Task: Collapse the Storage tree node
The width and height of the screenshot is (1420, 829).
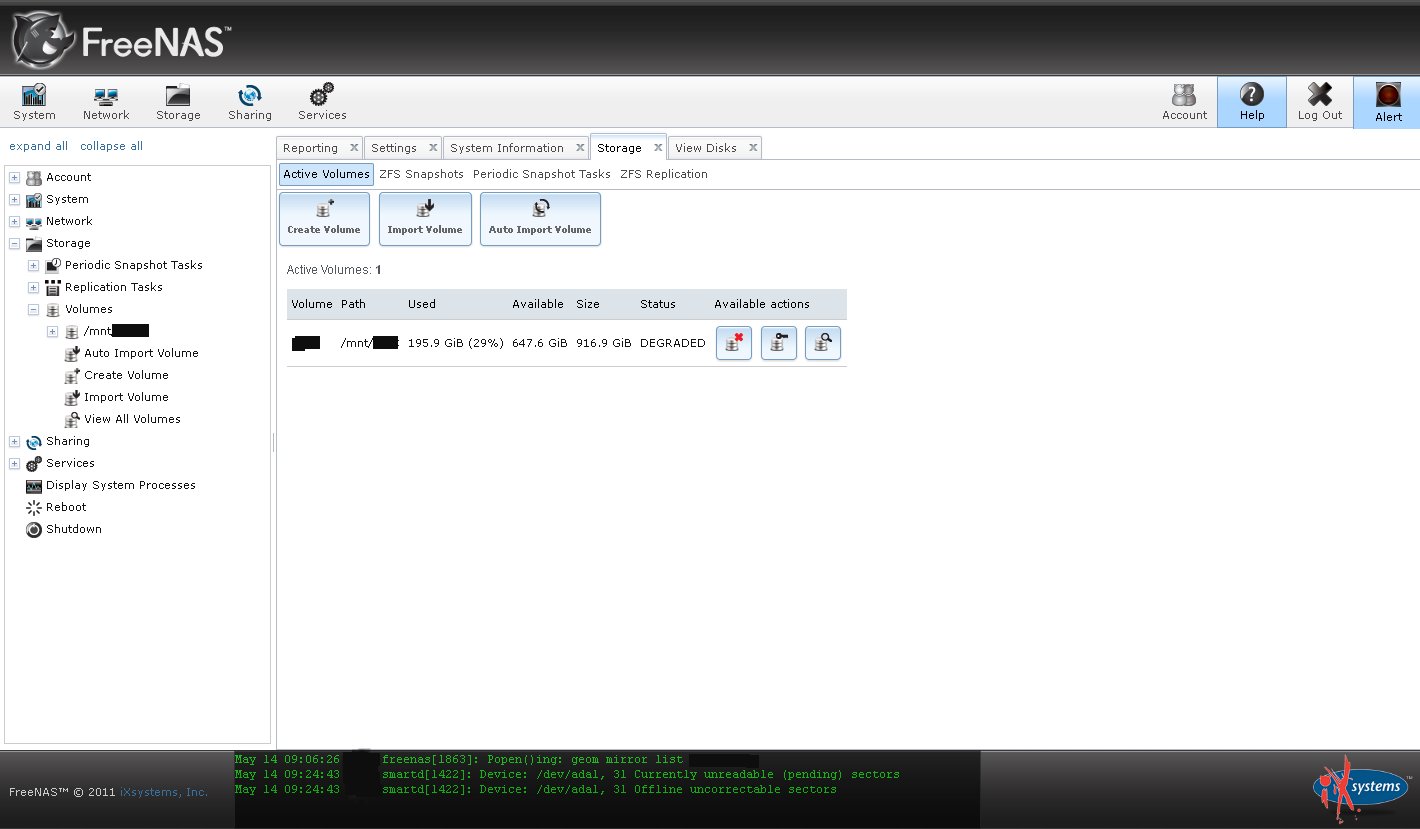Action: [14, 243]
